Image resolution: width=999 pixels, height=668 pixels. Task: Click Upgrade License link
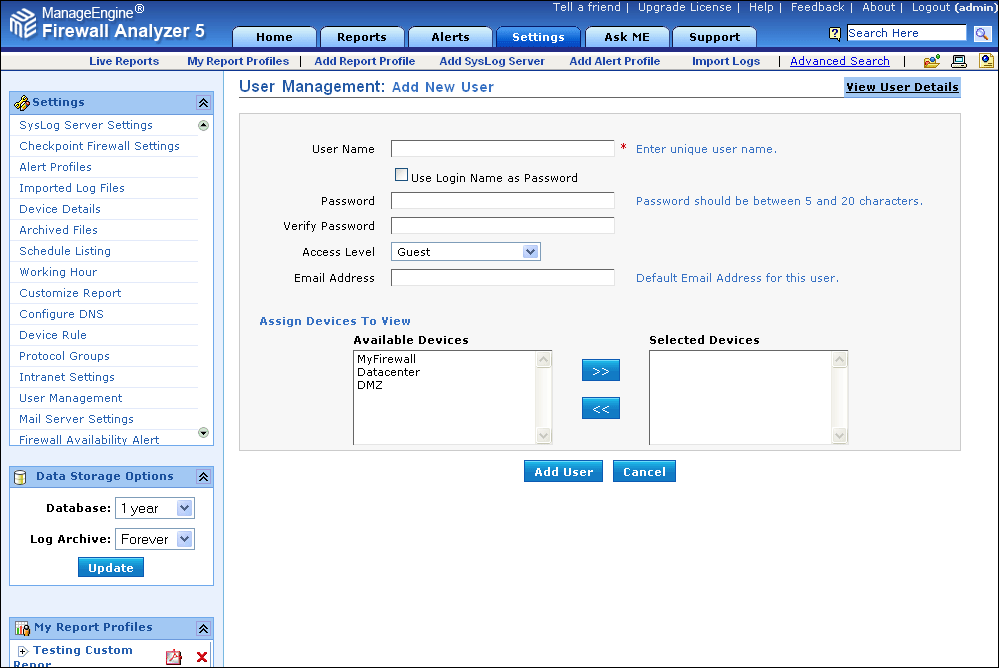[684, 8]
